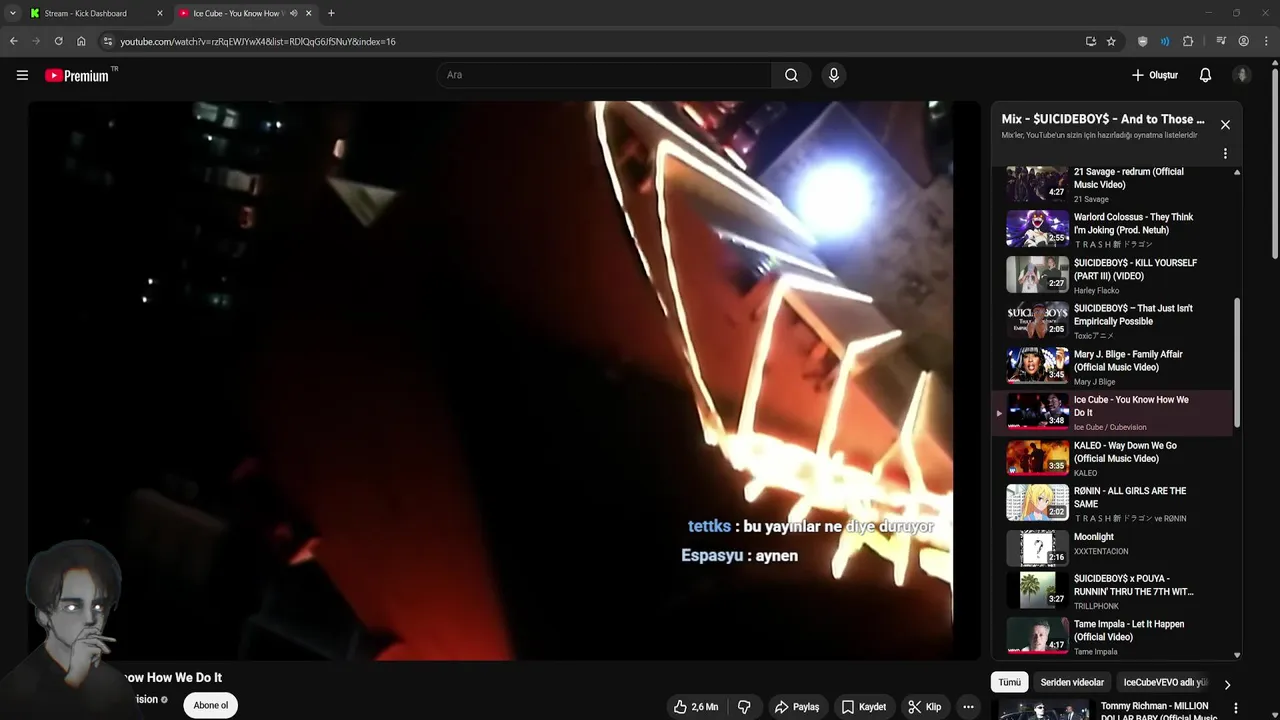
Task: Play RØNIN - ALL GIRLS ARE THE SAME
Action: (x=1113, y=504)
